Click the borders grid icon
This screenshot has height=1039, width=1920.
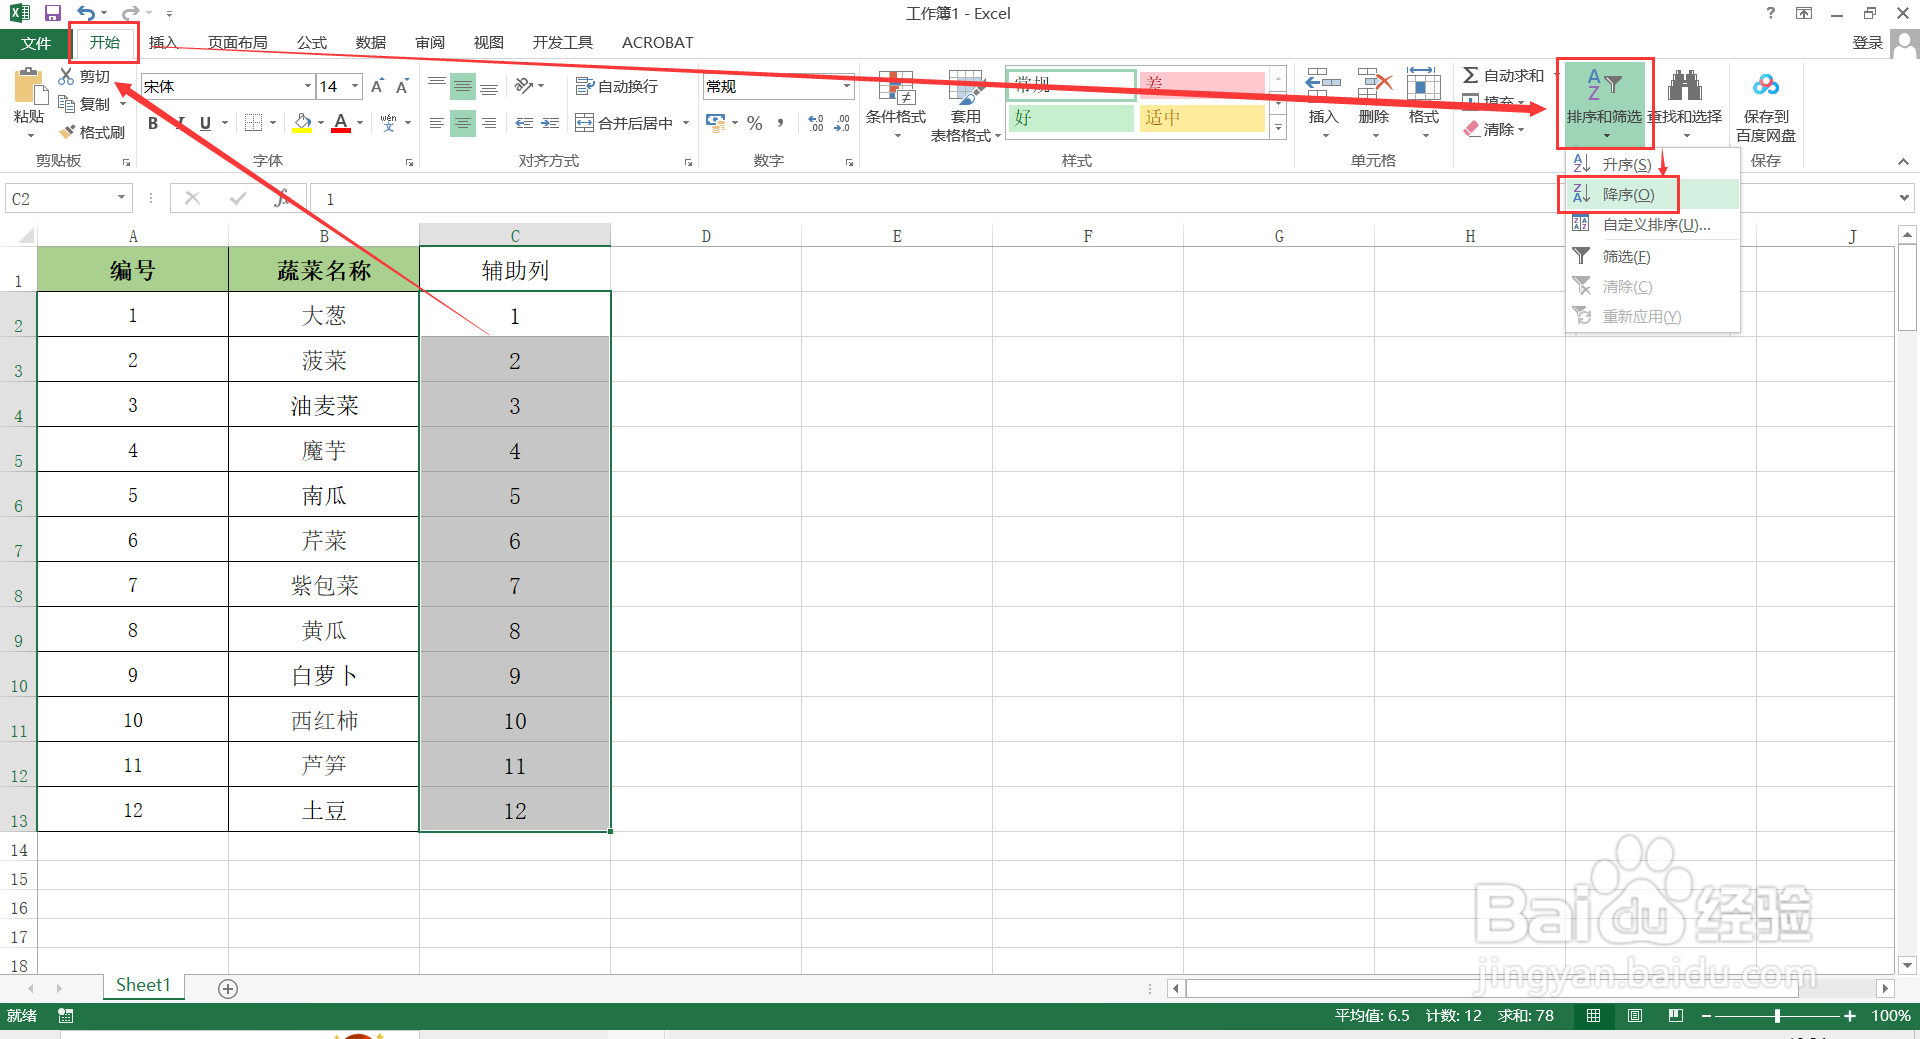click(253, 123)
